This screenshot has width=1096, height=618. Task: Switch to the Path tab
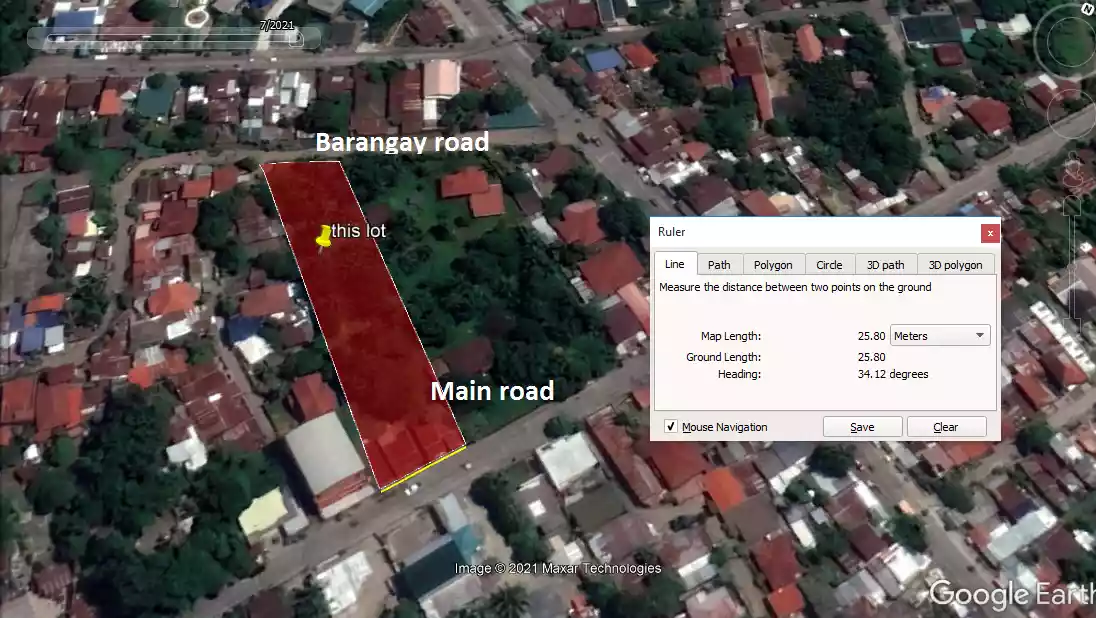click(x=720, y=264)
